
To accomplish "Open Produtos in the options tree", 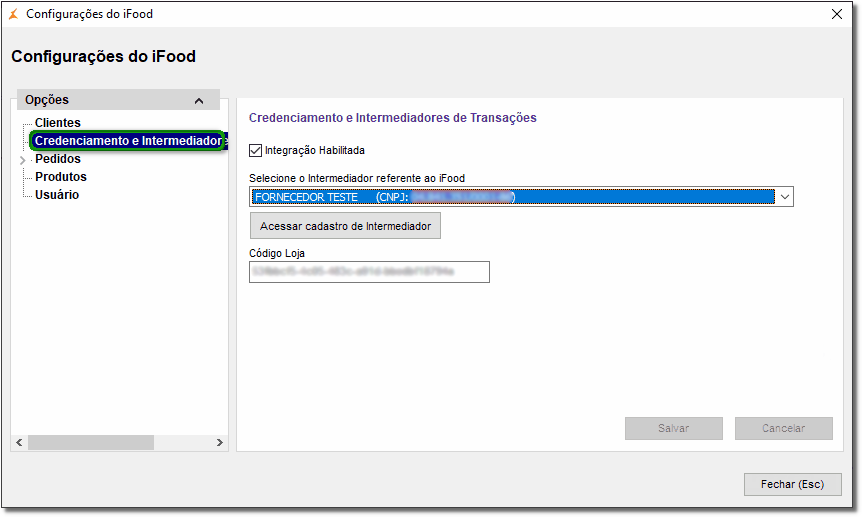I will click(61, 177).
